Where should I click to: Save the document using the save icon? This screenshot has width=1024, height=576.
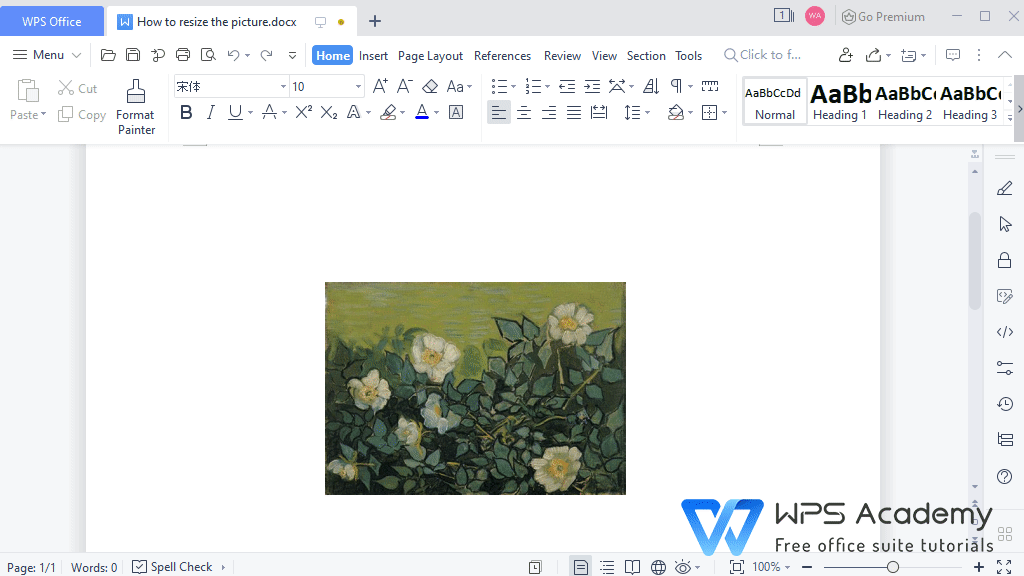click(133, 55)
